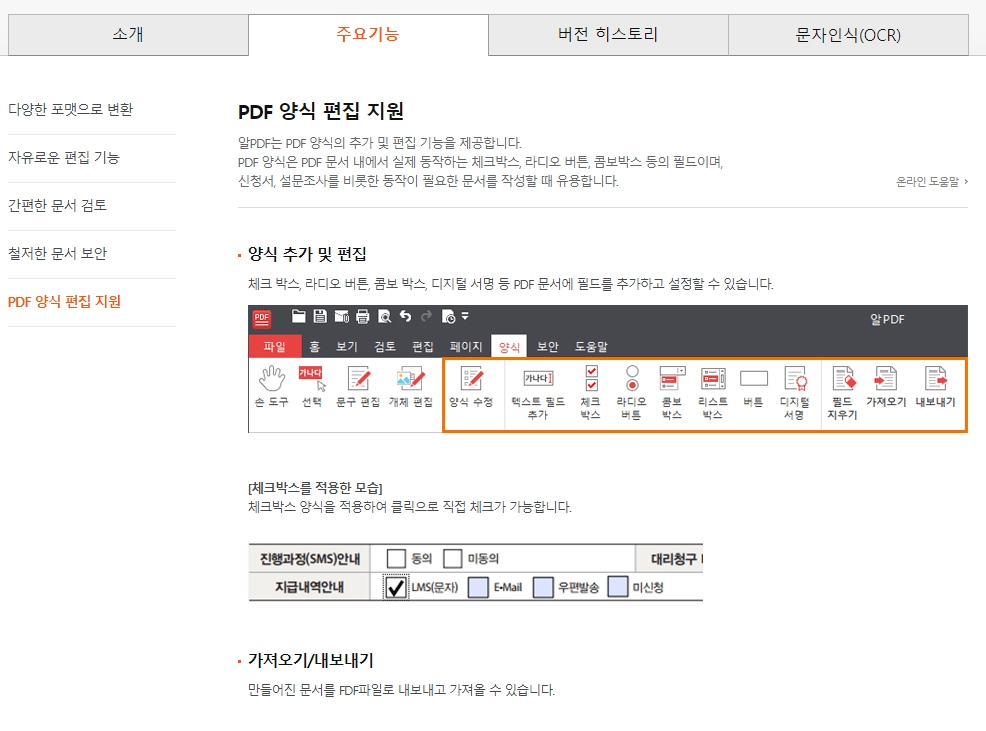Click the print preview magnifier icon
The width and height of the screenshot is (986, 731).
(x=384, y=316)
